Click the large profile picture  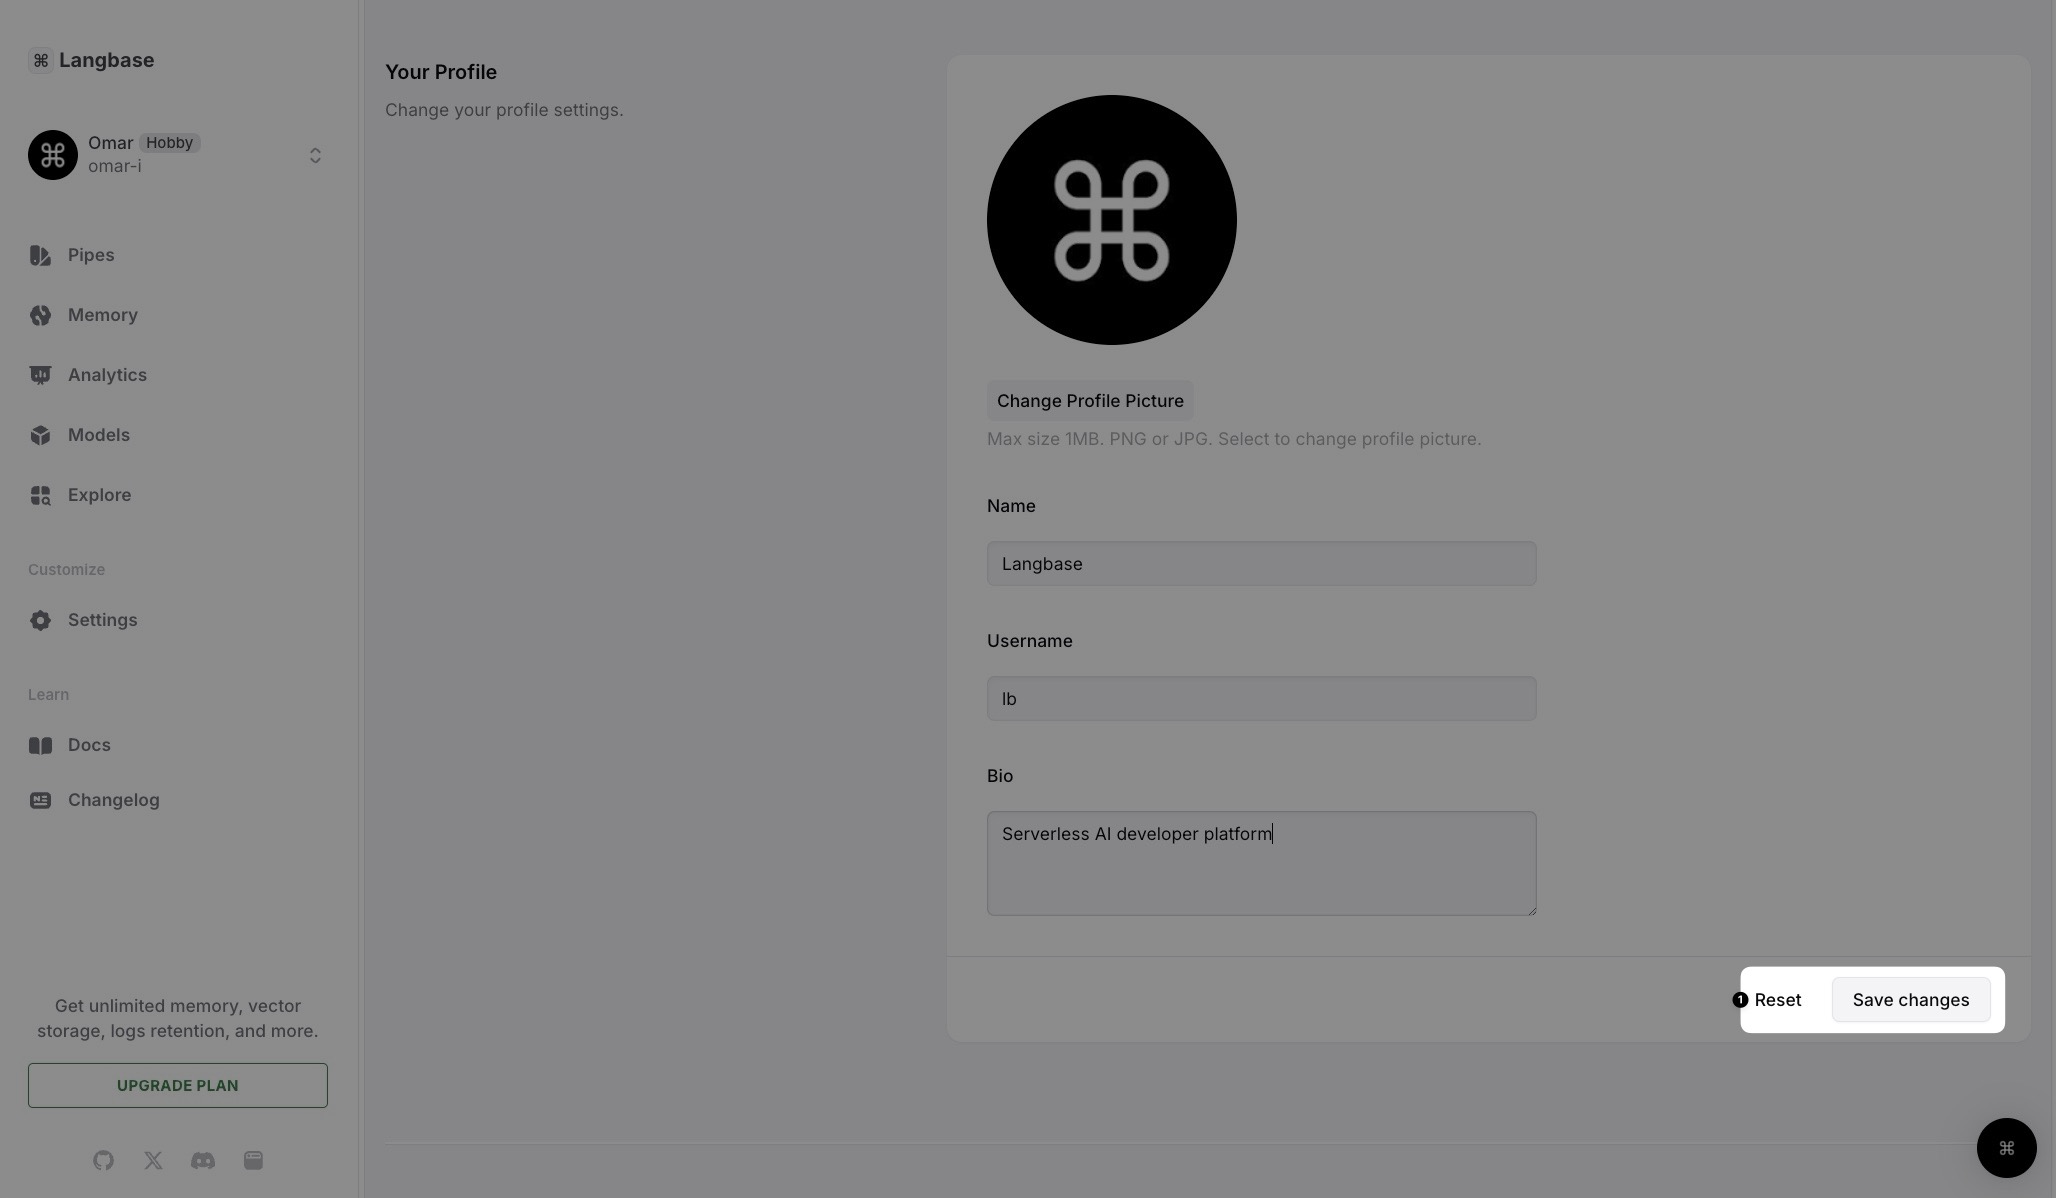tap(1111, 220)
